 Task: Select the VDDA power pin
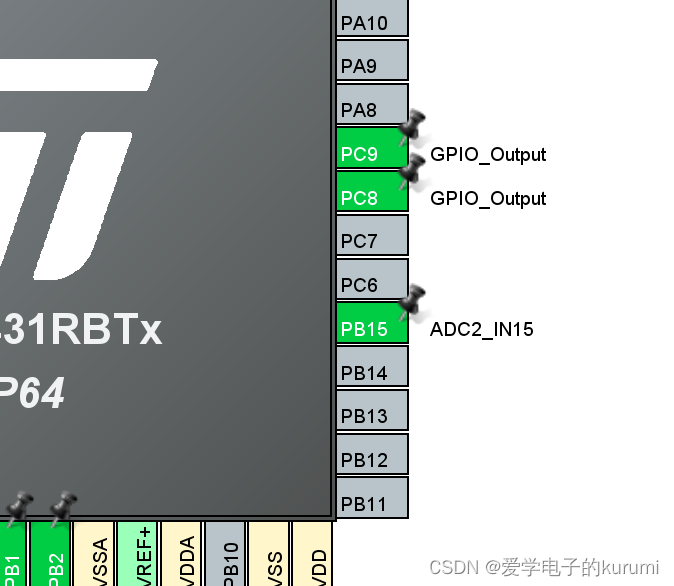[182, 554]
